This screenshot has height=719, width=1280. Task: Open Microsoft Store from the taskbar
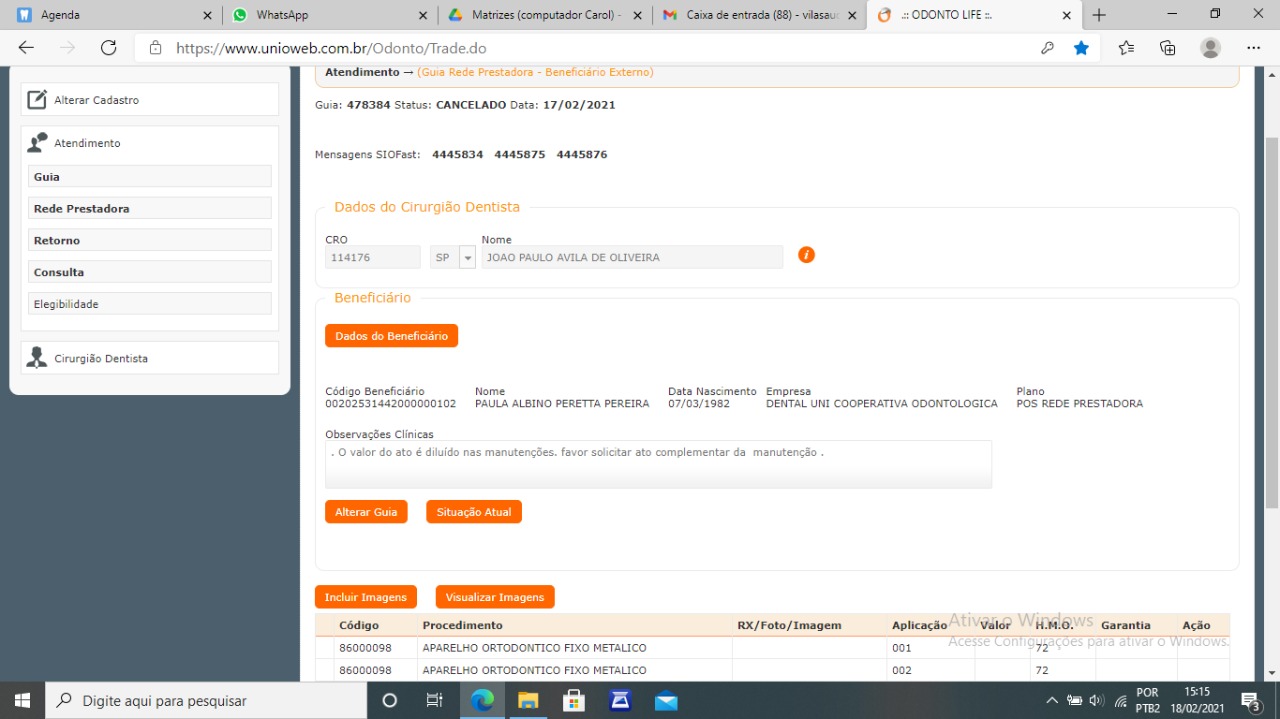(x=574, y=700)
